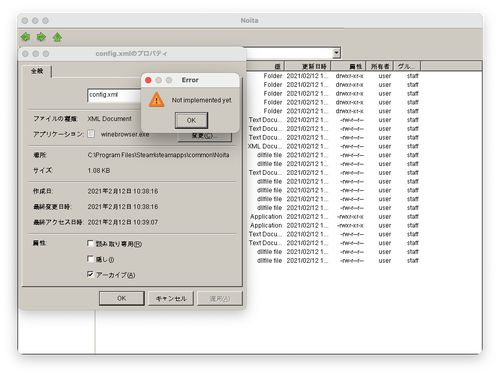This screenshot has height=376, width=500.
Task: Confirm properties with the bottom OK button
Action: pyautogui.click(x=122, y=298)
